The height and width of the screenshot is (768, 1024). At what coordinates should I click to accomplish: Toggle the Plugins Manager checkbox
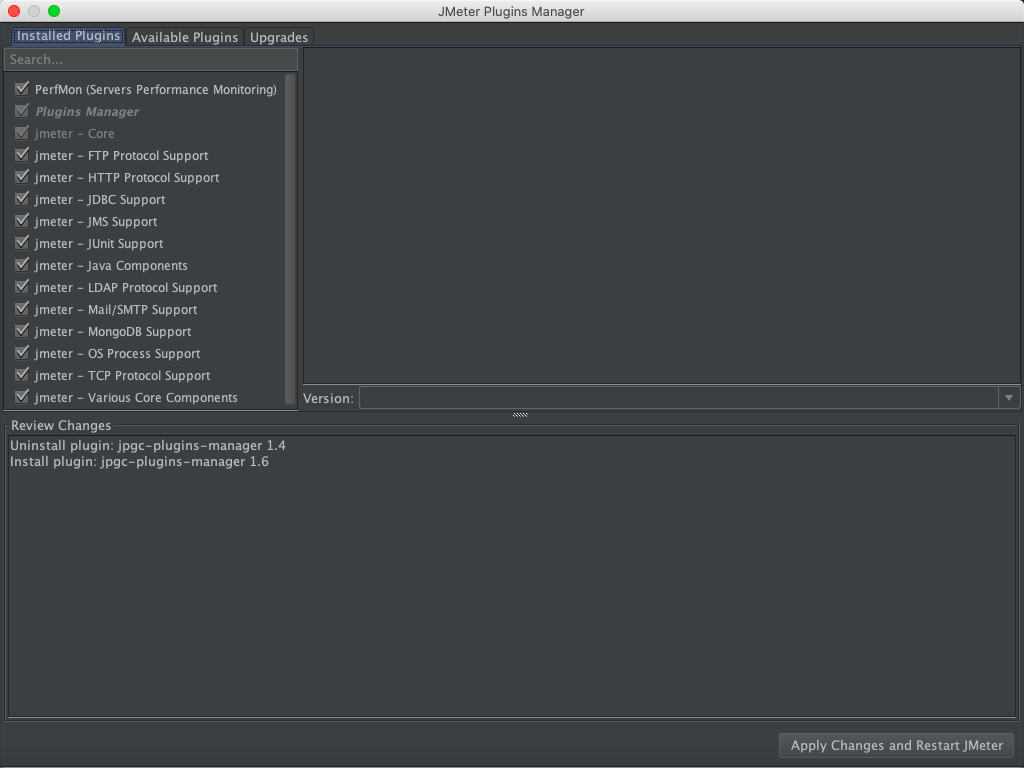(22, 110)
